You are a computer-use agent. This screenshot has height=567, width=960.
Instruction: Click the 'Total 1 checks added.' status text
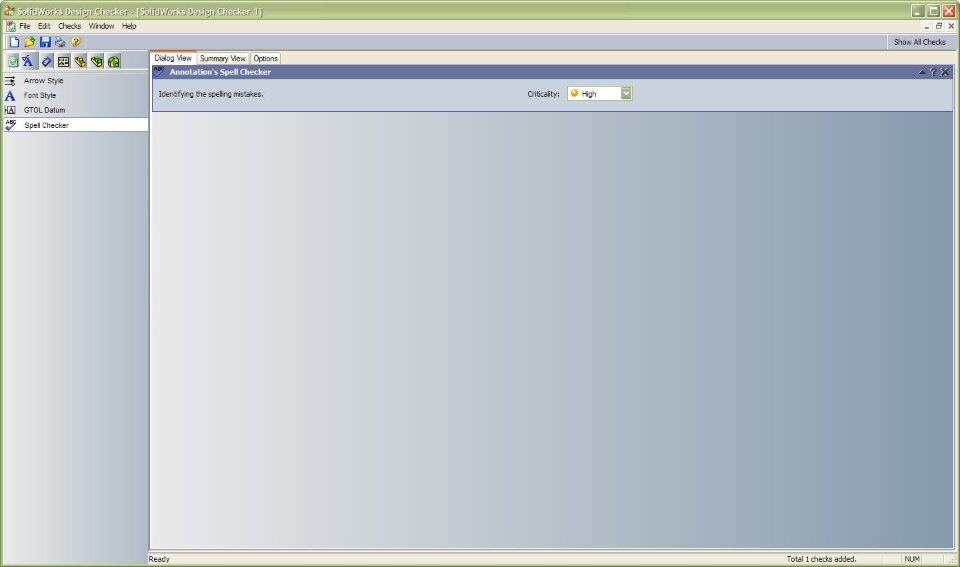(821, 559)
